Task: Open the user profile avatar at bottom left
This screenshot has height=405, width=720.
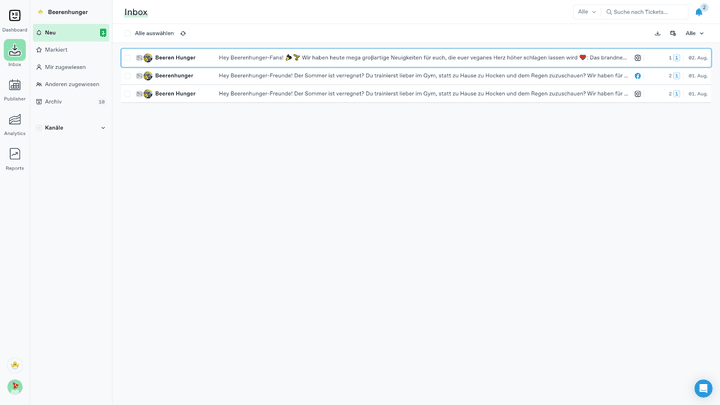Action: click(15, 387)
